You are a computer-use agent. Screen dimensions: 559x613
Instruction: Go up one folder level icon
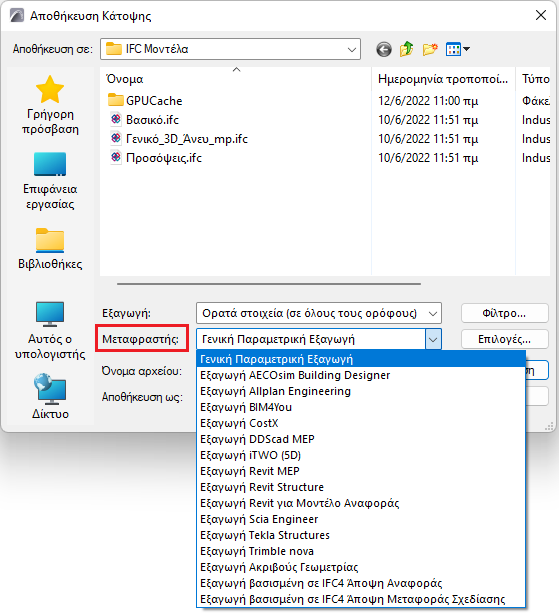coord(407,49)
